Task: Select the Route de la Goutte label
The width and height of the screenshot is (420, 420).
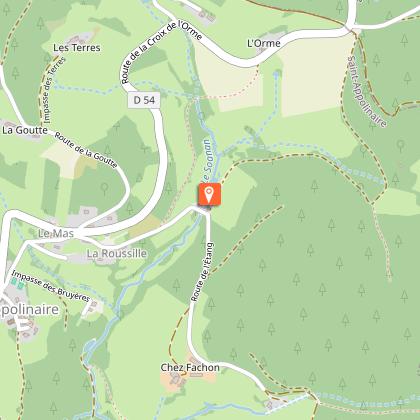Action: [86, 150]
